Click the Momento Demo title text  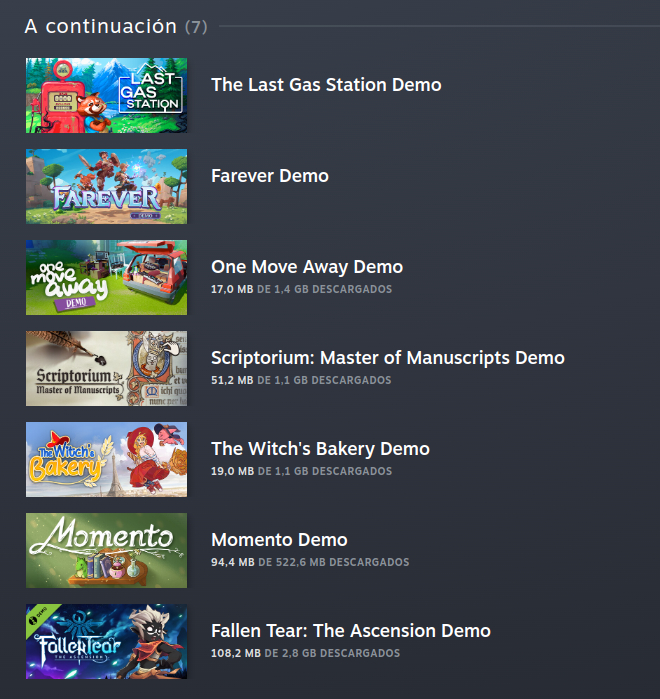pyautogui.click(x=279, y=540)
